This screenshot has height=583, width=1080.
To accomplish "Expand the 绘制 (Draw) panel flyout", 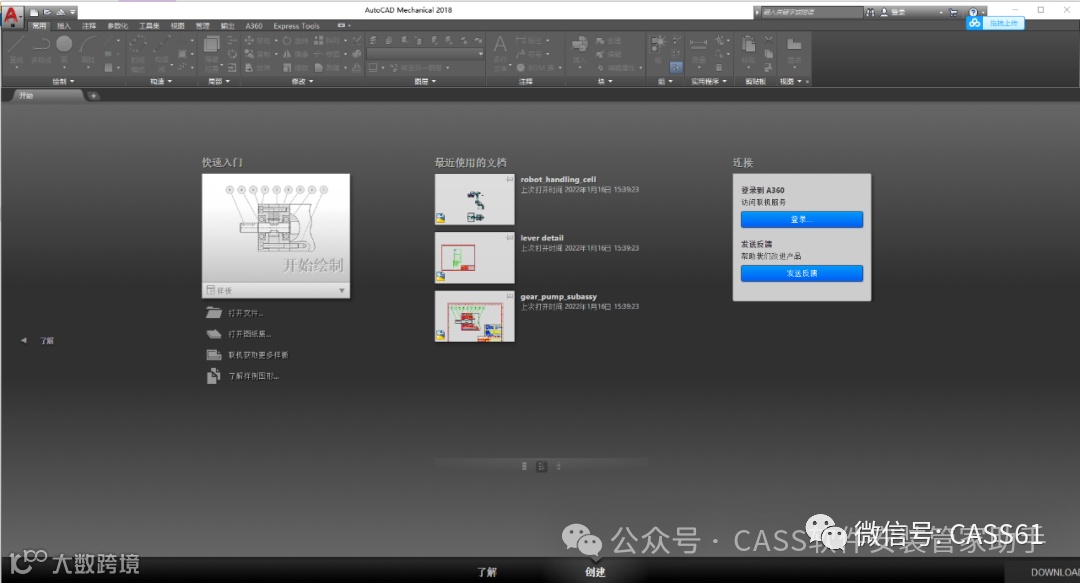I will (x=63, y=81).
